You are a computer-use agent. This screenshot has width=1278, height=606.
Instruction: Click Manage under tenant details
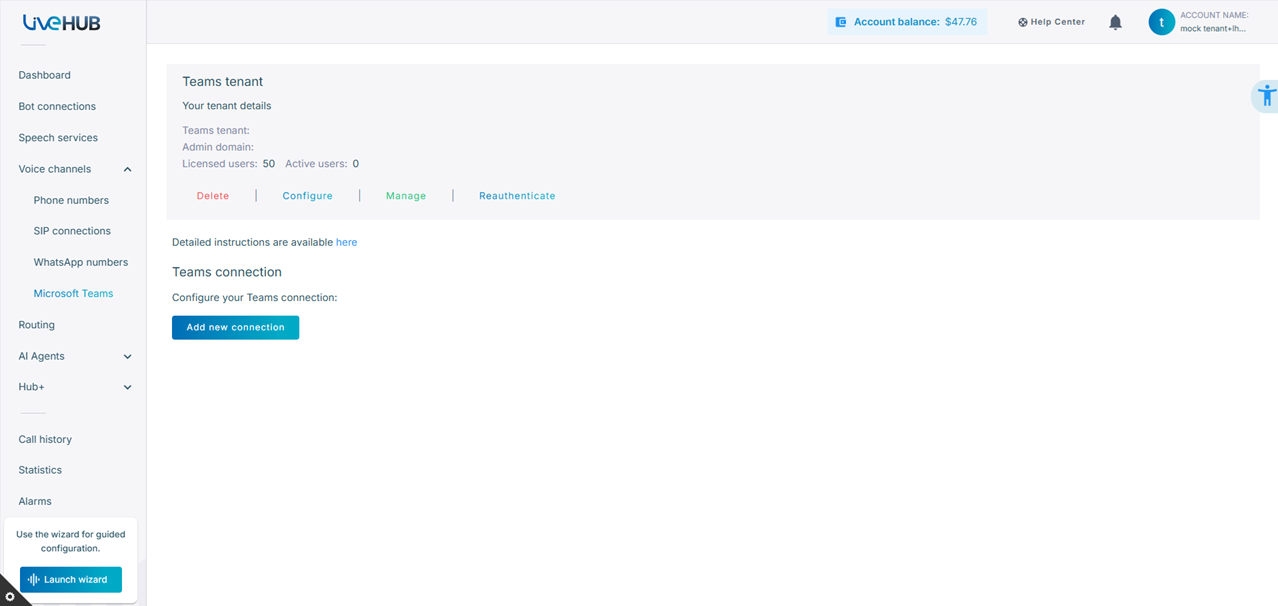[406, 196]
